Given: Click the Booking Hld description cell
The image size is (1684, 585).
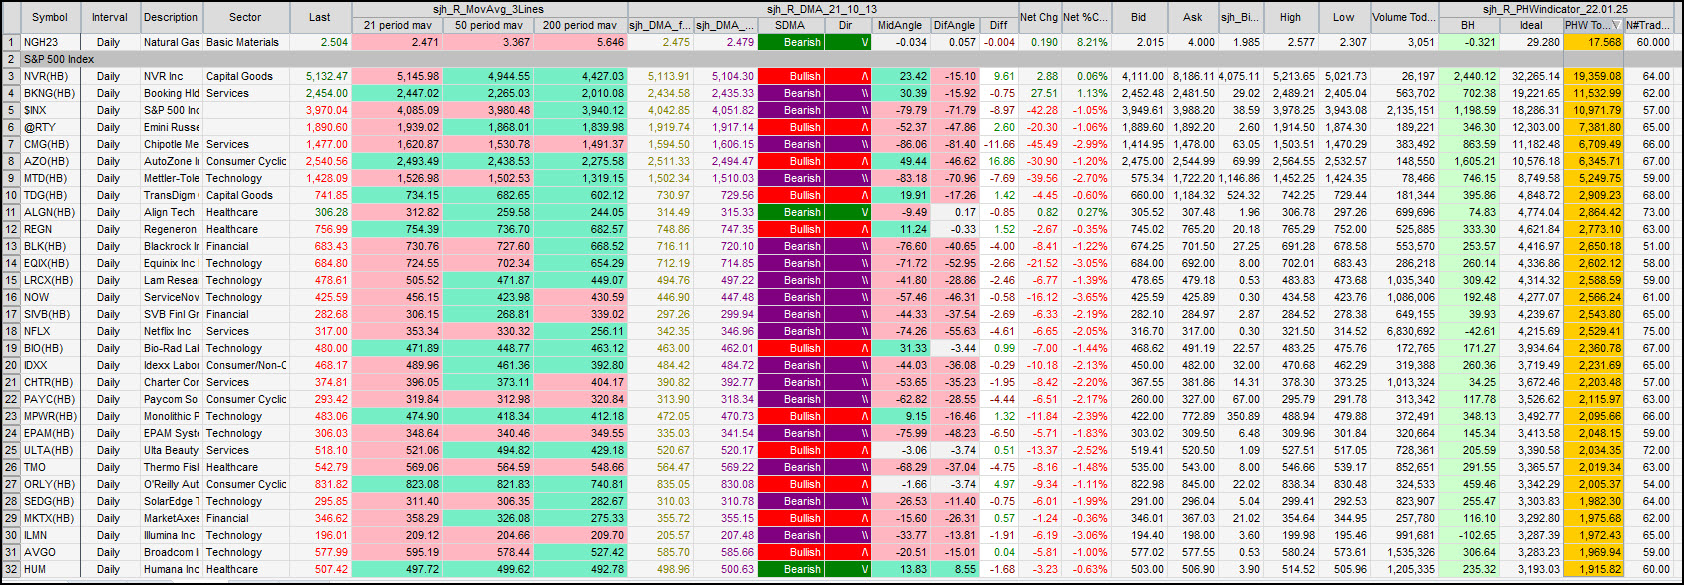Looking at the screenshot, I should pyautogui.click(x=171, y=93).
